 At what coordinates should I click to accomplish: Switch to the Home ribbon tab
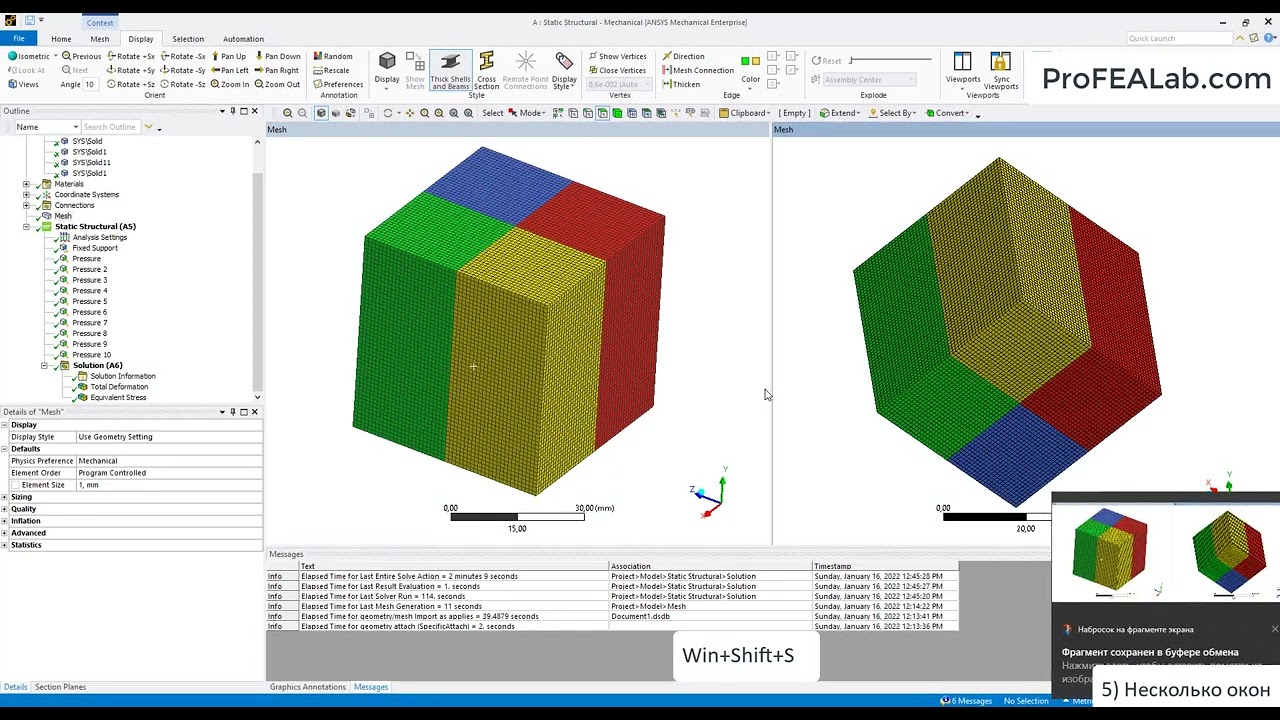61,39
